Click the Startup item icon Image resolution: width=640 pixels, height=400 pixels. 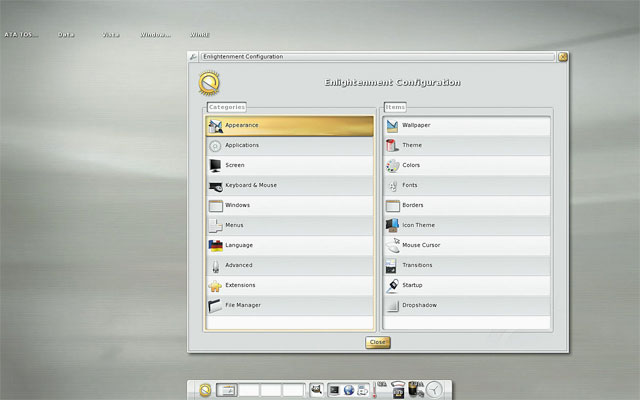392,286
